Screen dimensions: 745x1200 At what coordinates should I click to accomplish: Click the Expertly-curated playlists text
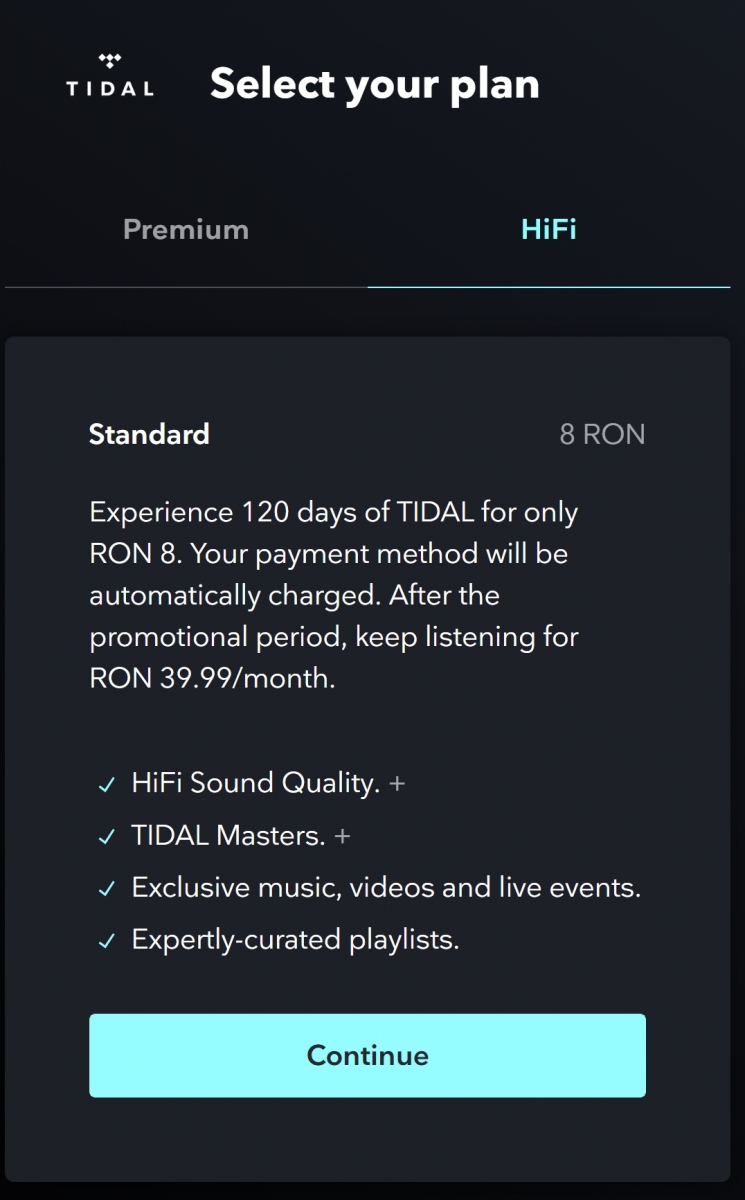point(295,940)
